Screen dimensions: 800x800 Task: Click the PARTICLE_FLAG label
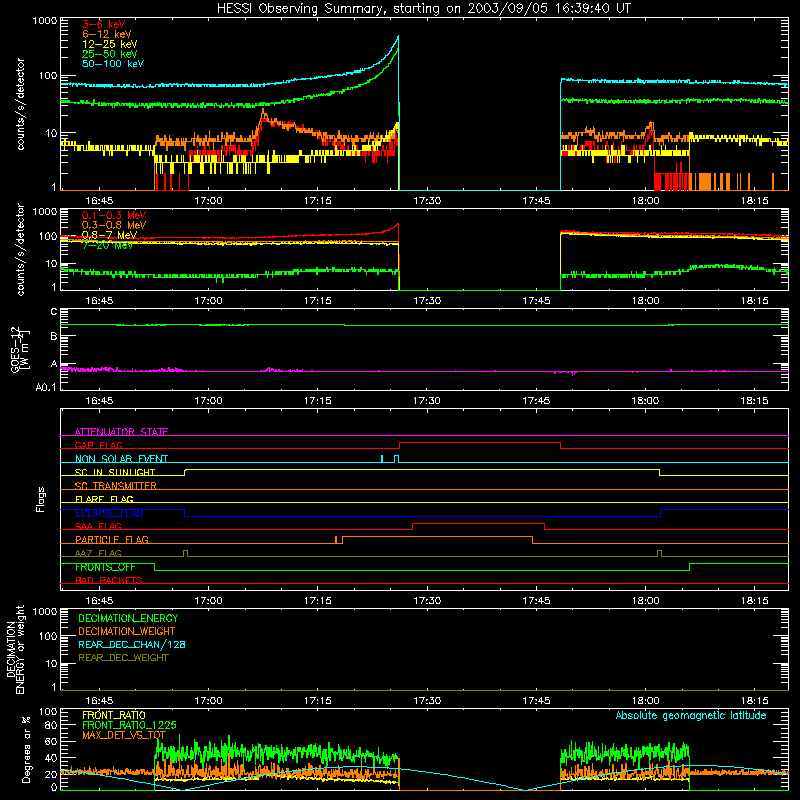(x=112, y=539)
